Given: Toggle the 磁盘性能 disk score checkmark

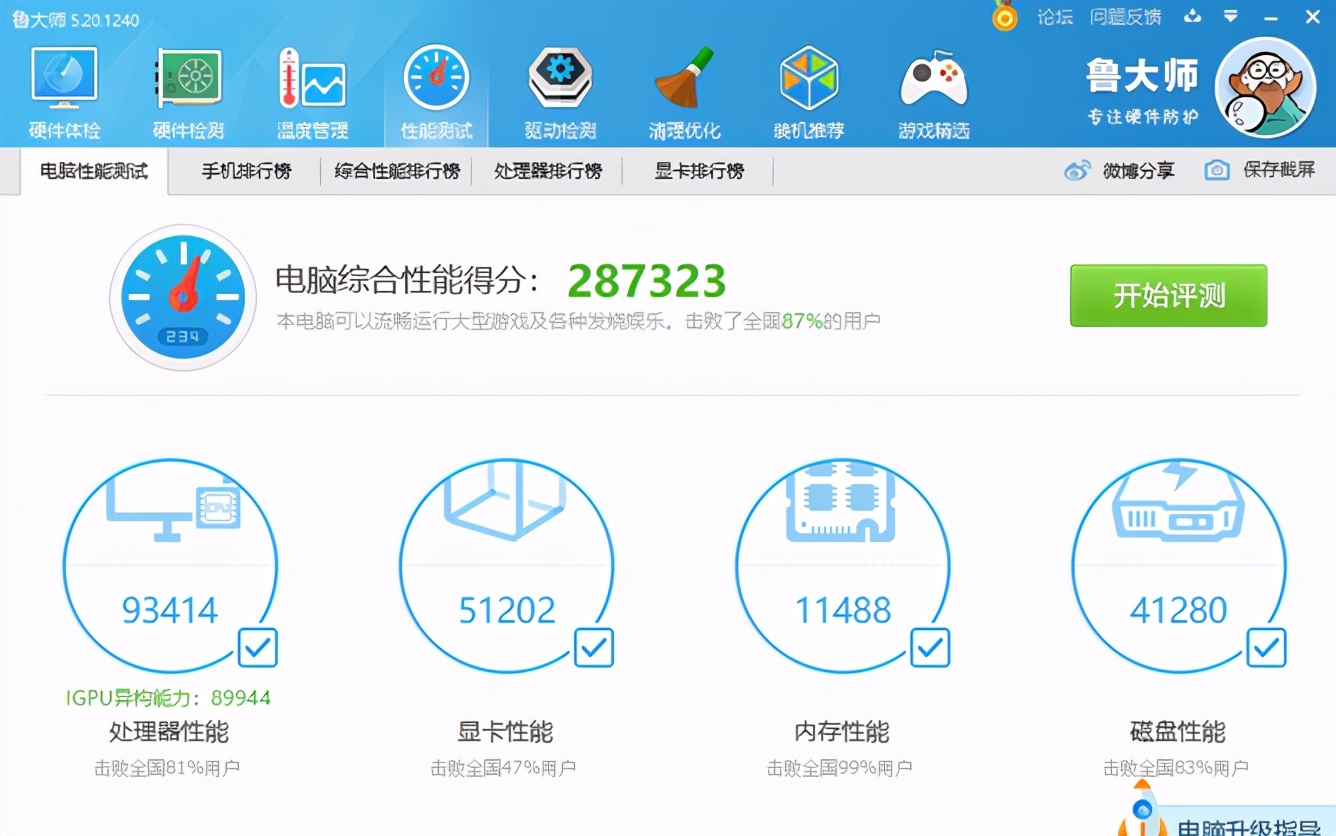Looking at the screenshot, I should 1266,648.
